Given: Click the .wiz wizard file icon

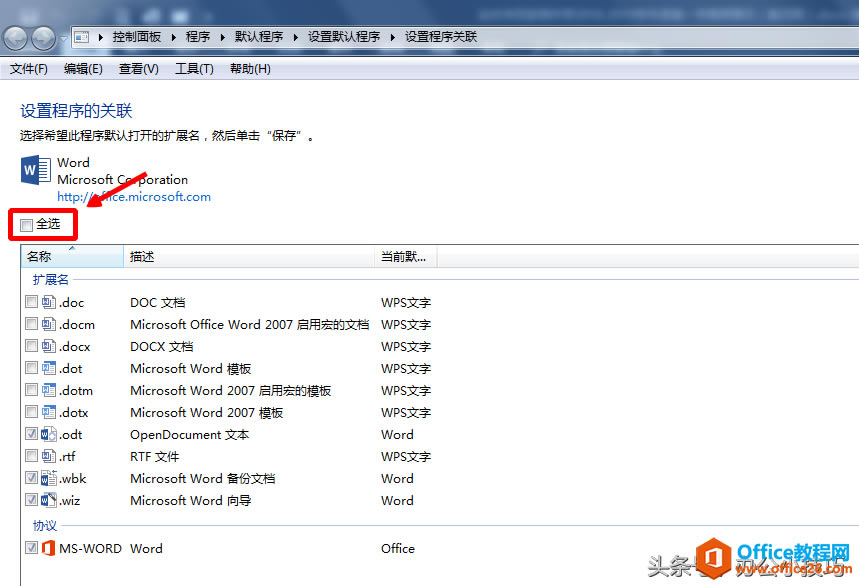Looking at the screenshot, I should pos(49,500).
